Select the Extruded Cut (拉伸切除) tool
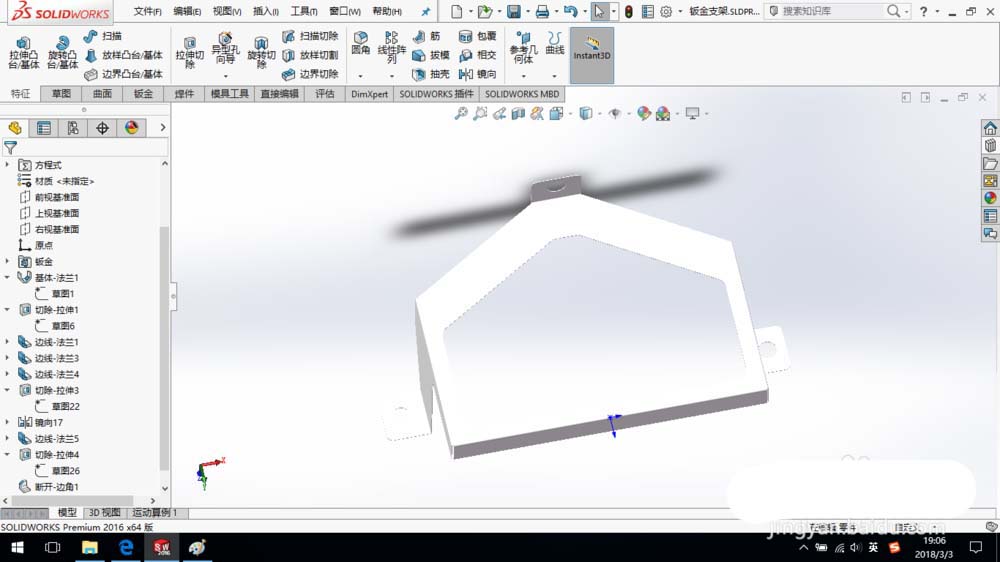Screen dimensions: 1000x562 (189, 52)
